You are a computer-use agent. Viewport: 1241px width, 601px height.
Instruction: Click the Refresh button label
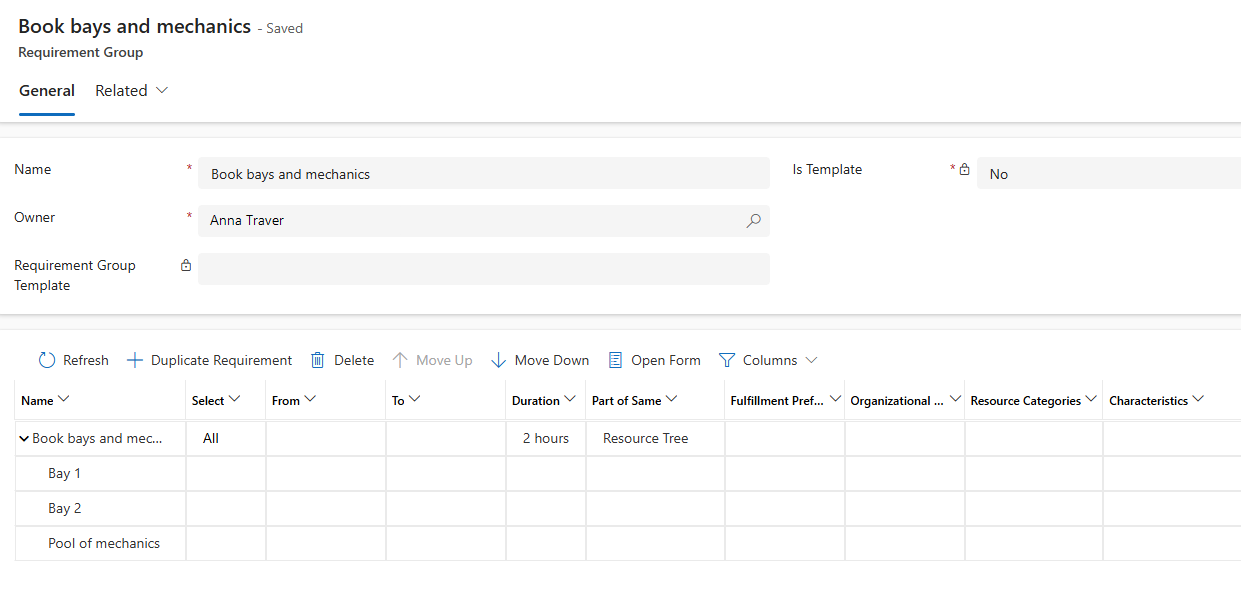[x=86, y=360]
